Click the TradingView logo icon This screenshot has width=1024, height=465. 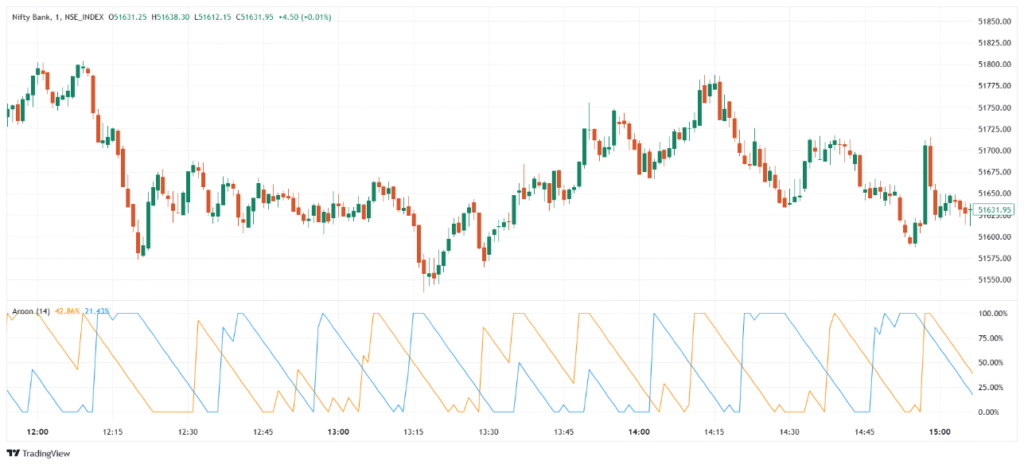click(13, 453)
